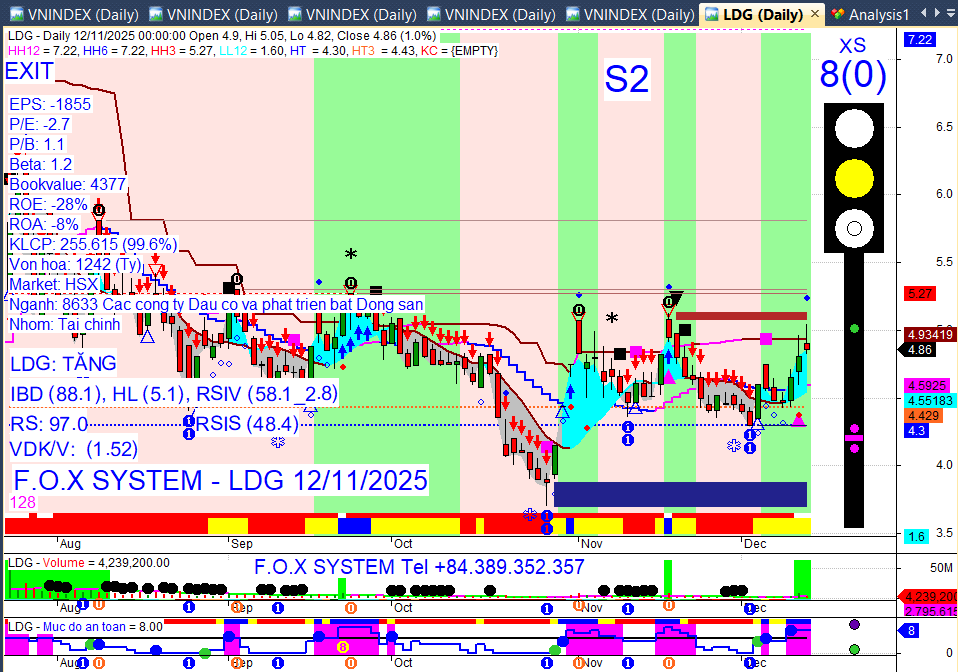Click the Nganh: 8633 sector description line
The height and width of the screenshot is (672, 958).
tap(216, 305)
